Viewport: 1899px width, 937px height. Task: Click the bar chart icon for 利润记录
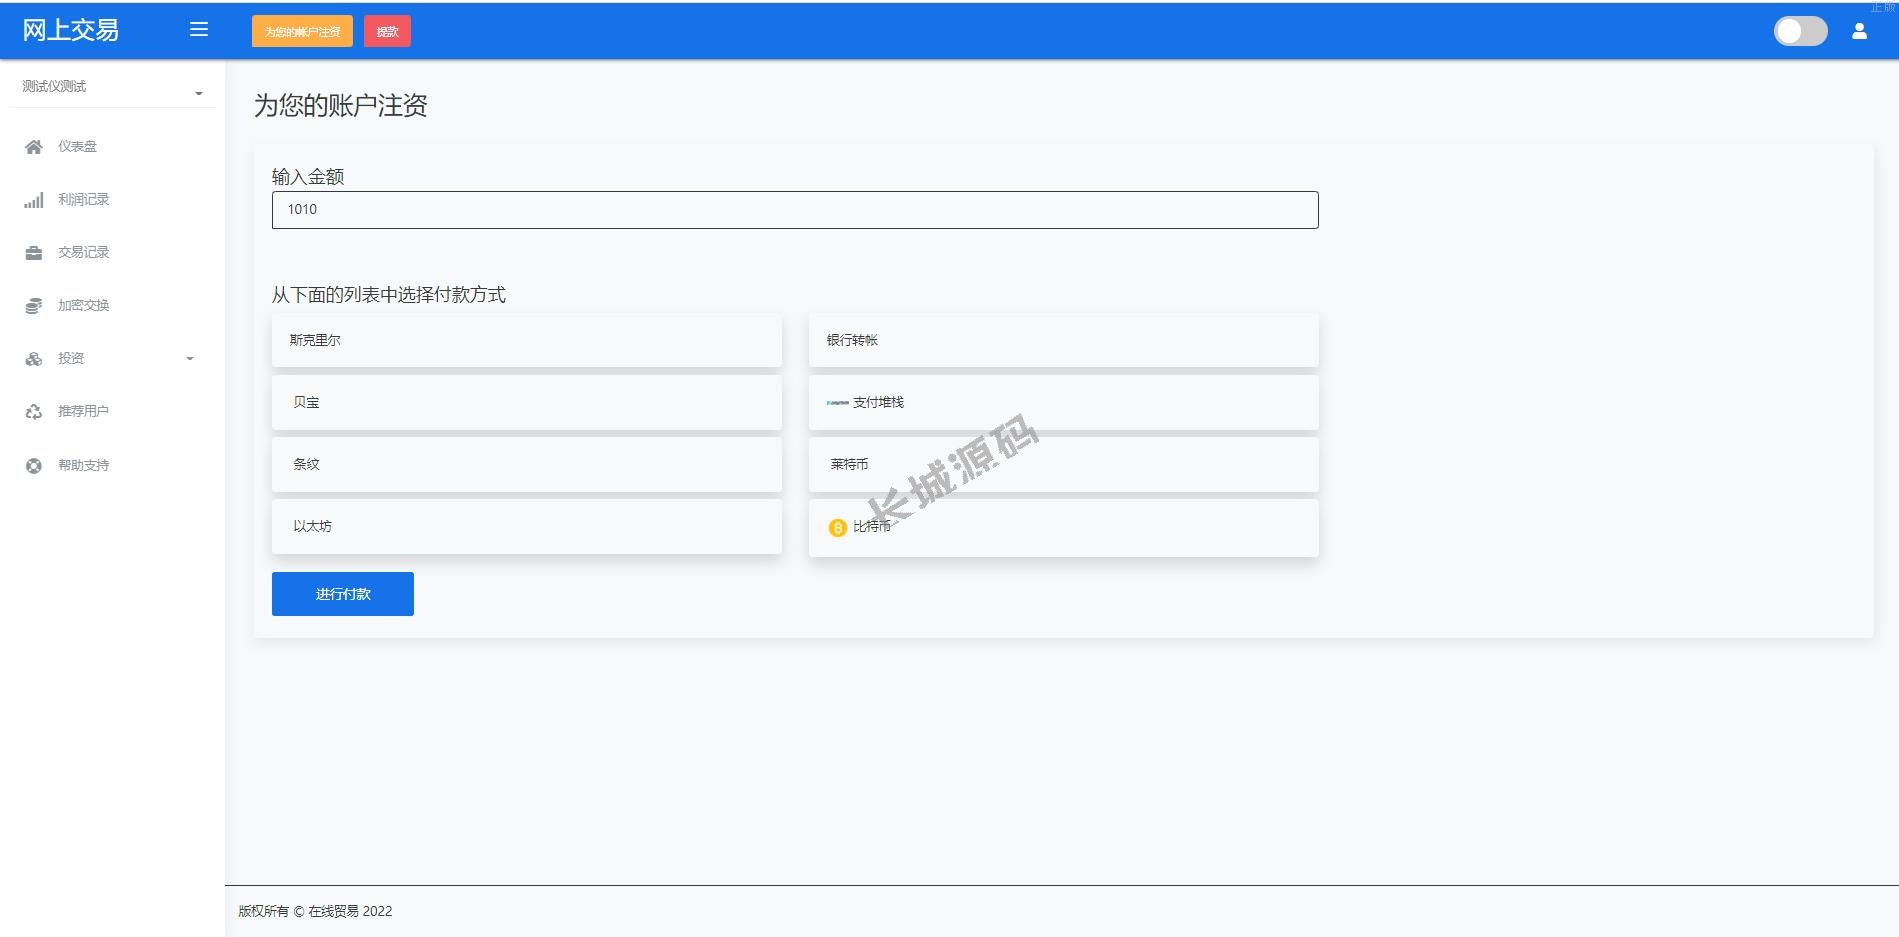click(34, 200)
